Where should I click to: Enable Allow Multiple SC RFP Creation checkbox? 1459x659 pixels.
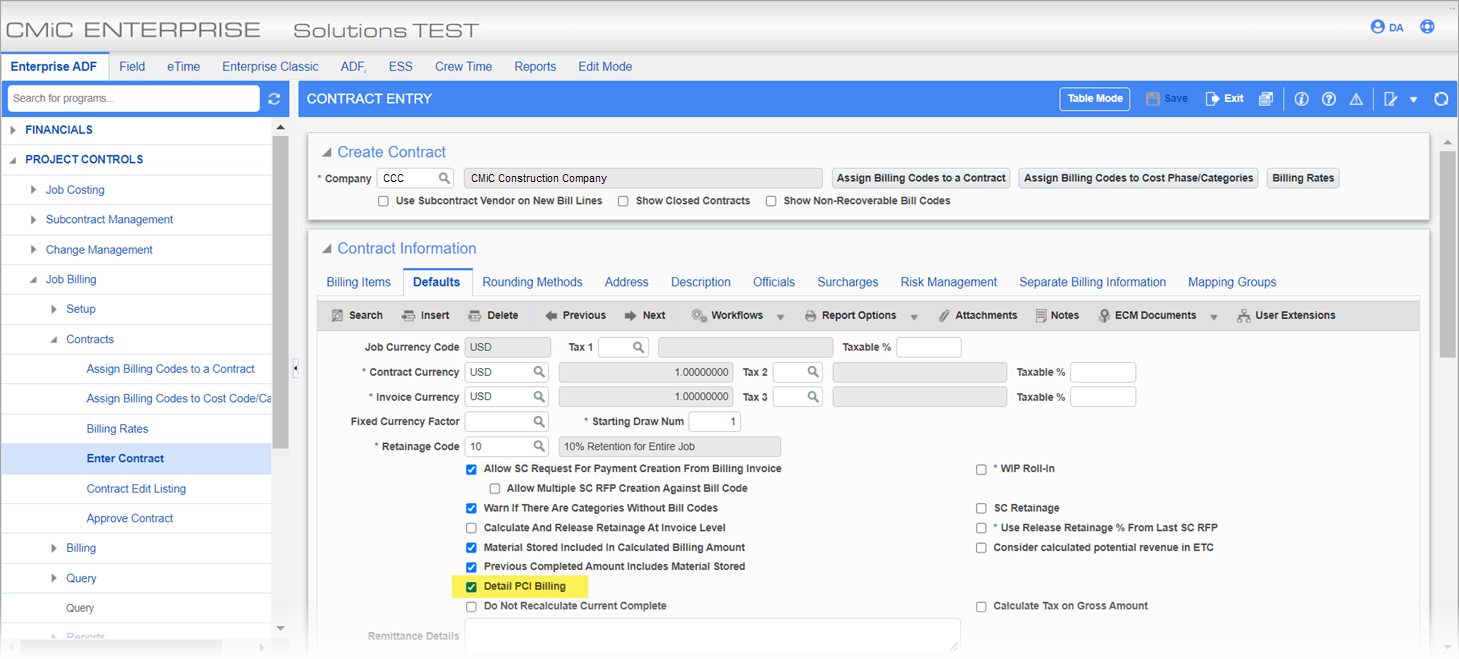coord(495,489)
